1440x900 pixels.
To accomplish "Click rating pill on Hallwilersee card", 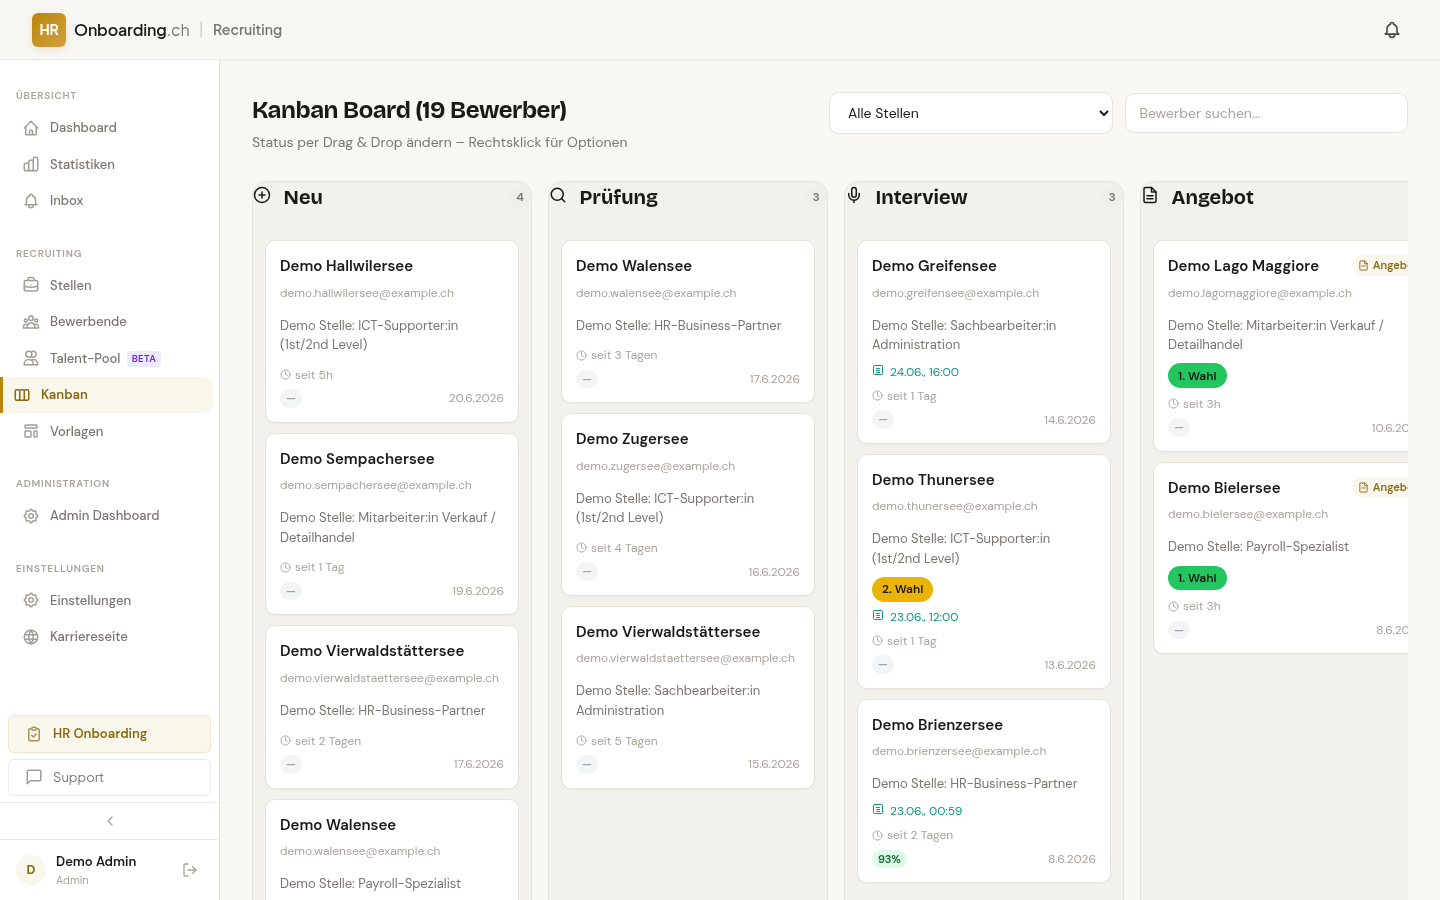I will pos(291,398).
